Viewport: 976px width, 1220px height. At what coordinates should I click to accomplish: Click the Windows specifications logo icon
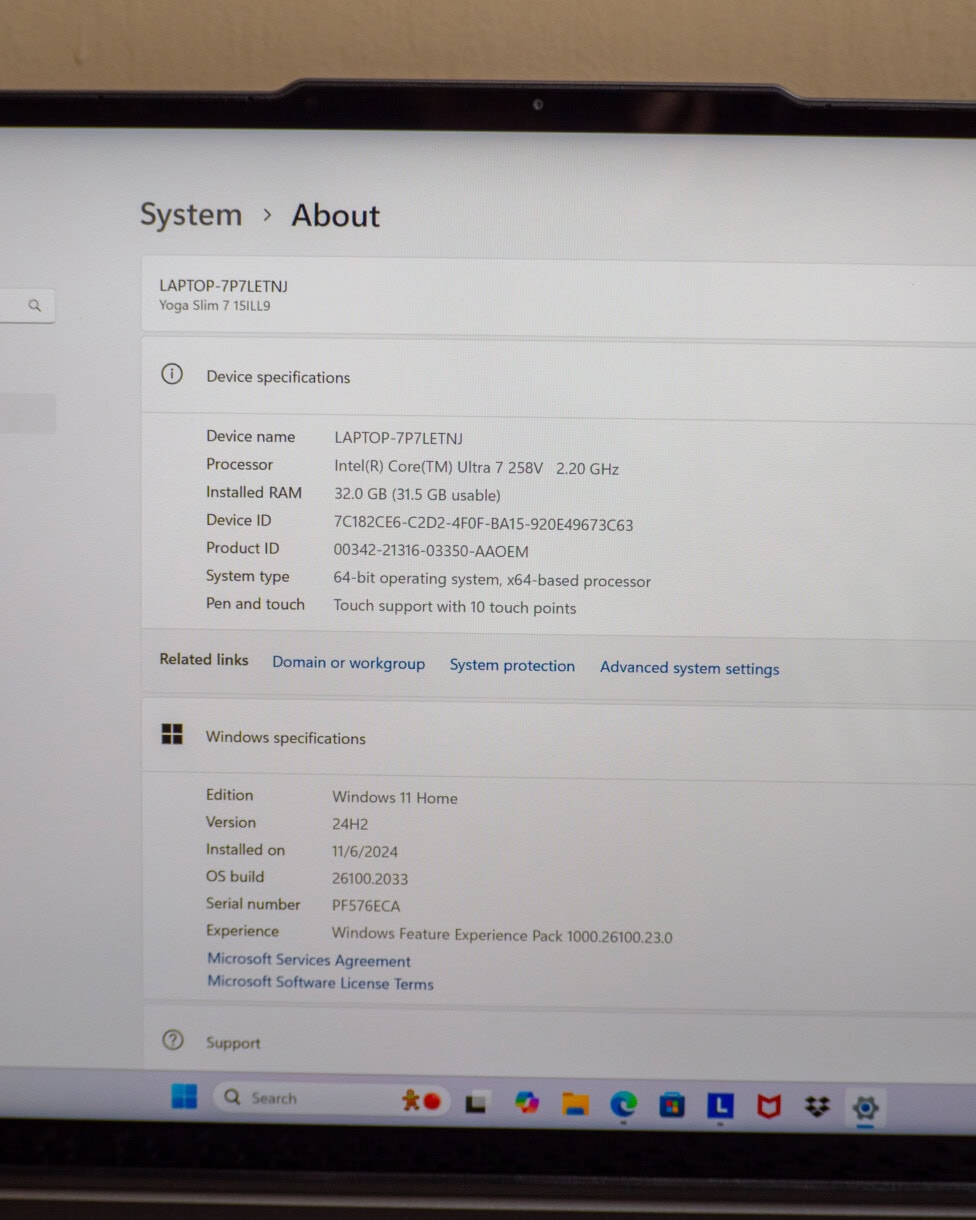172,735
